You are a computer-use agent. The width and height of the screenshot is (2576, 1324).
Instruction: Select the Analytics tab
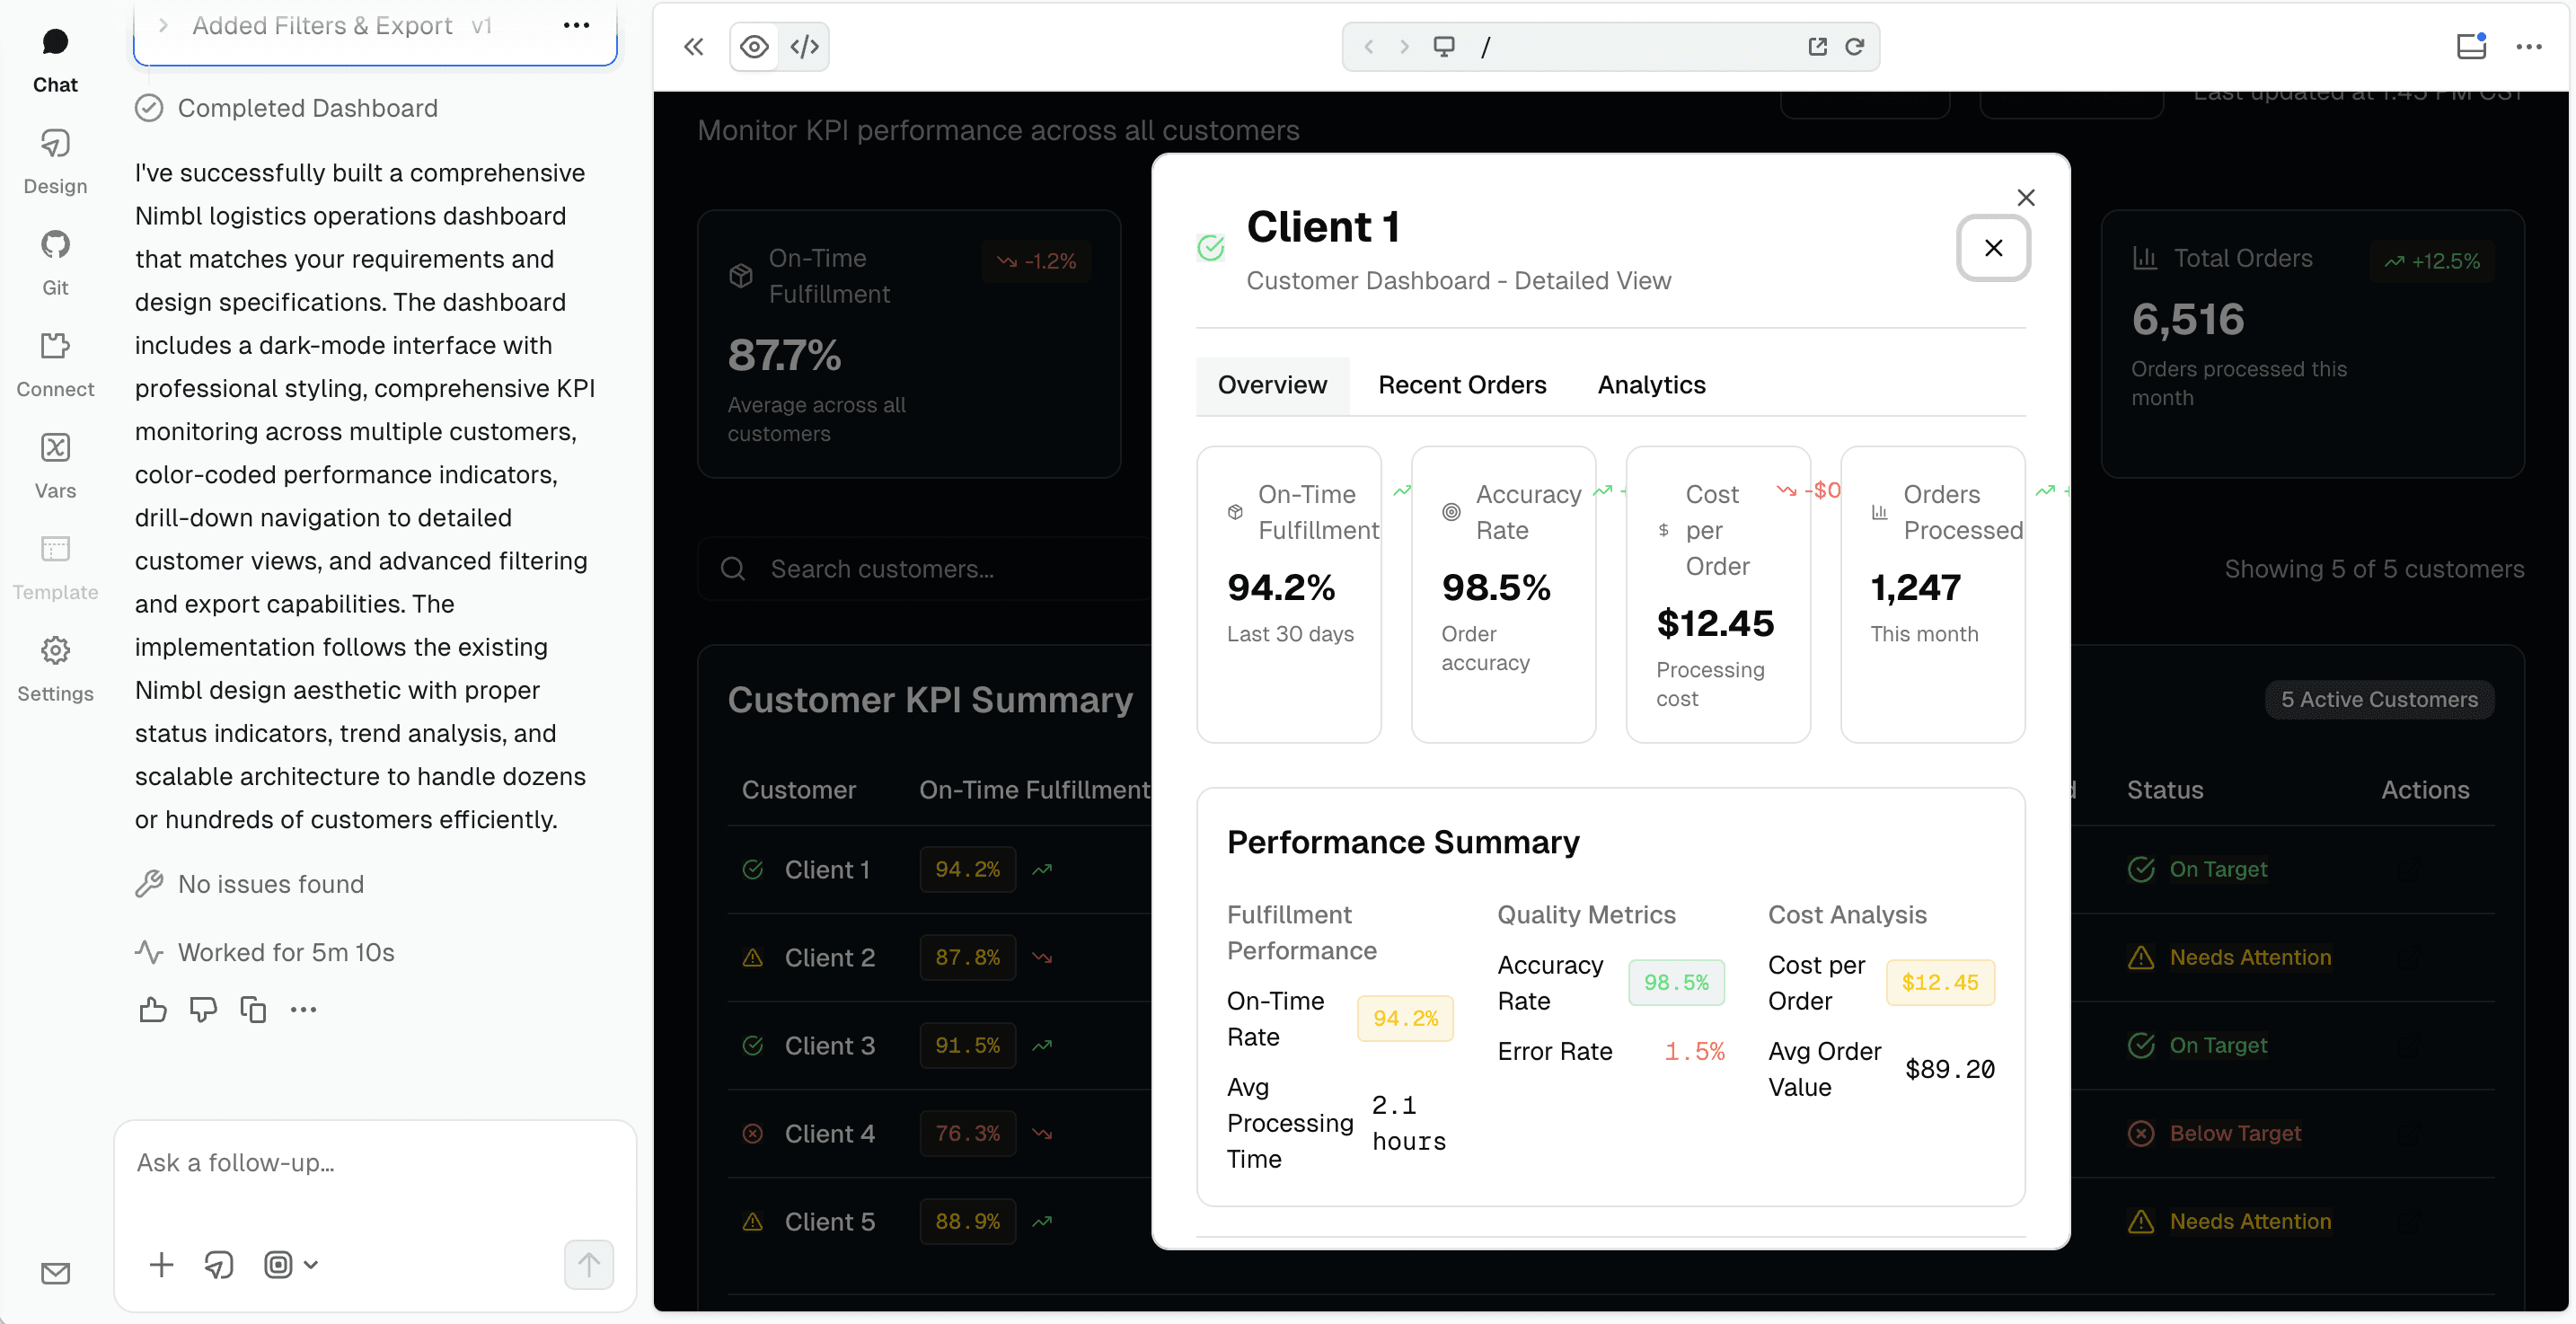coord(1651,385)
